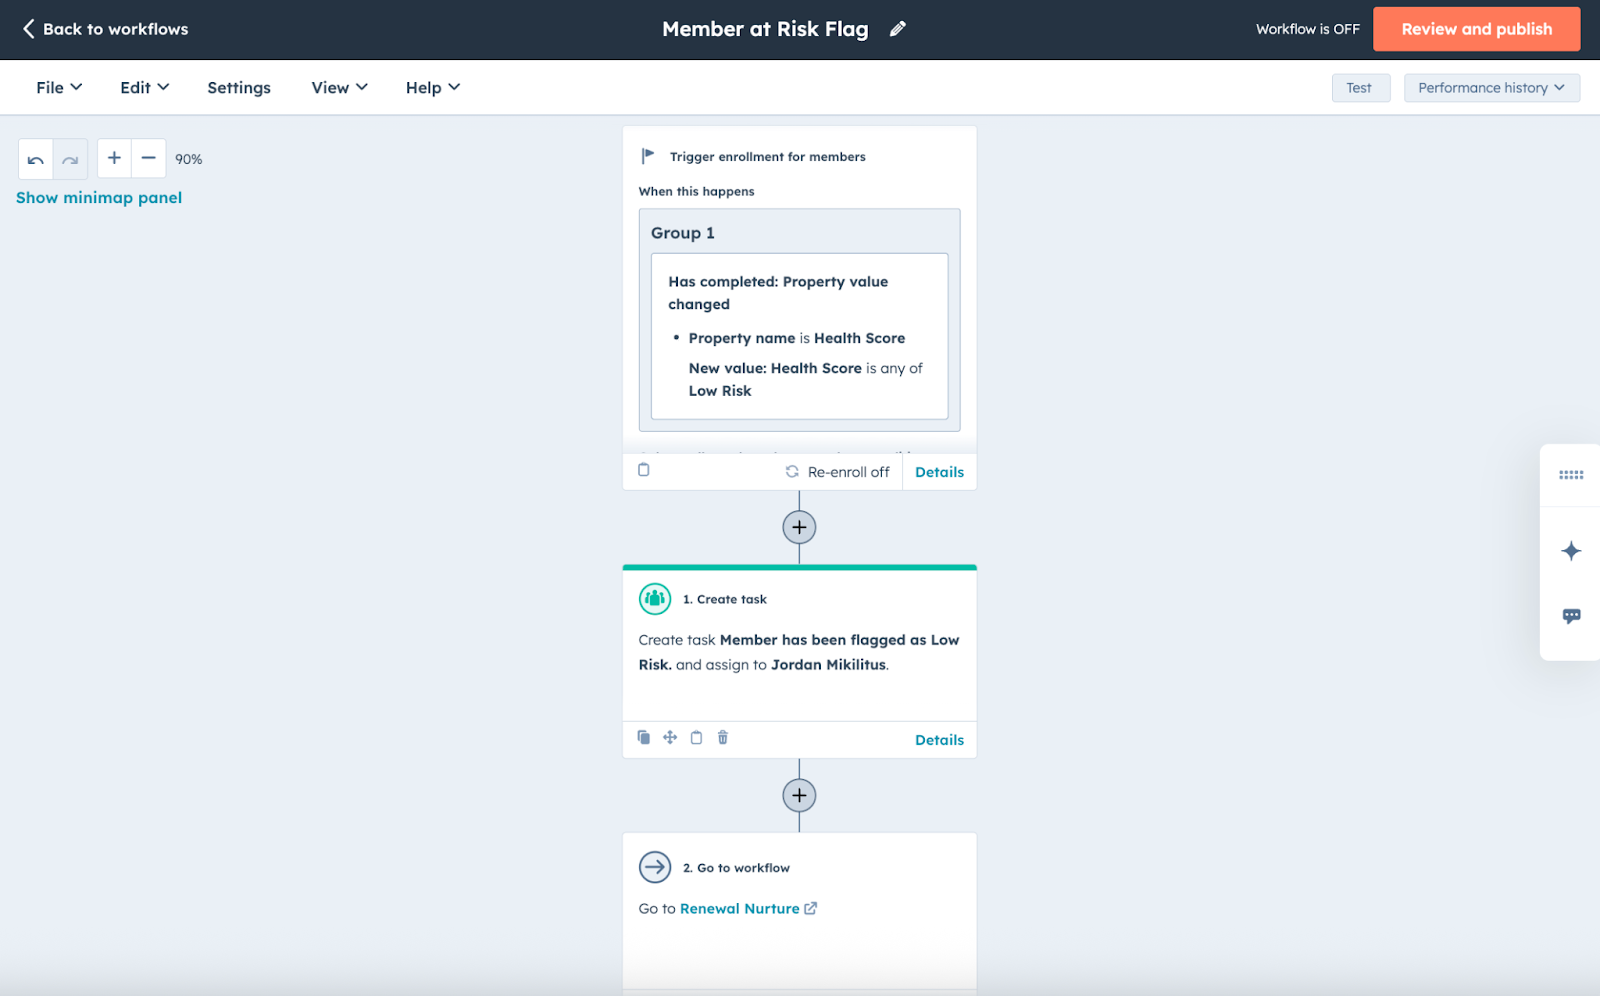Add action after Create task step
This screenshot has width=1600, height=996.
(x=799, y=795)
